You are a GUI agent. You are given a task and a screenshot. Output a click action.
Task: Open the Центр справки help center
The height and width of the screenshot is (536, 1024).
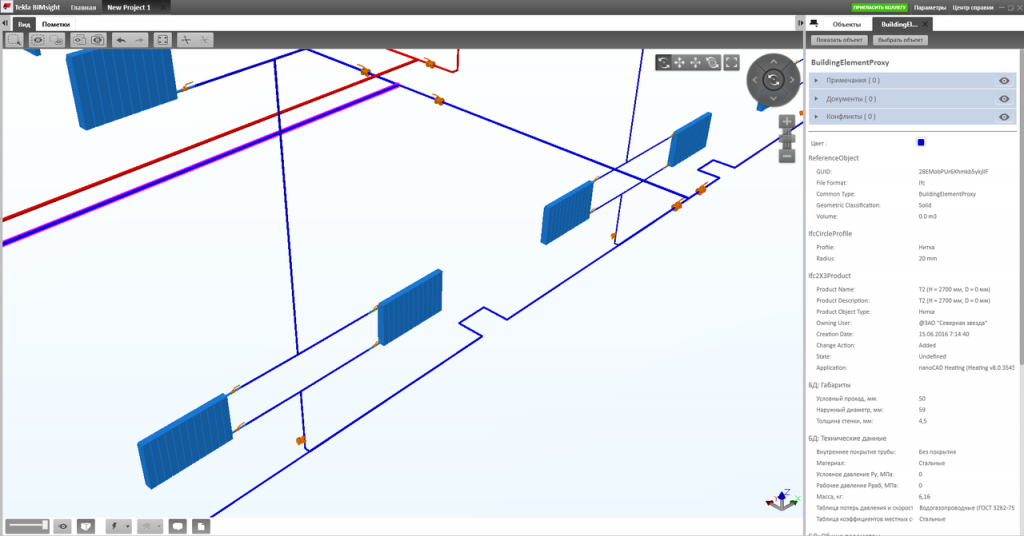[972, 8]
